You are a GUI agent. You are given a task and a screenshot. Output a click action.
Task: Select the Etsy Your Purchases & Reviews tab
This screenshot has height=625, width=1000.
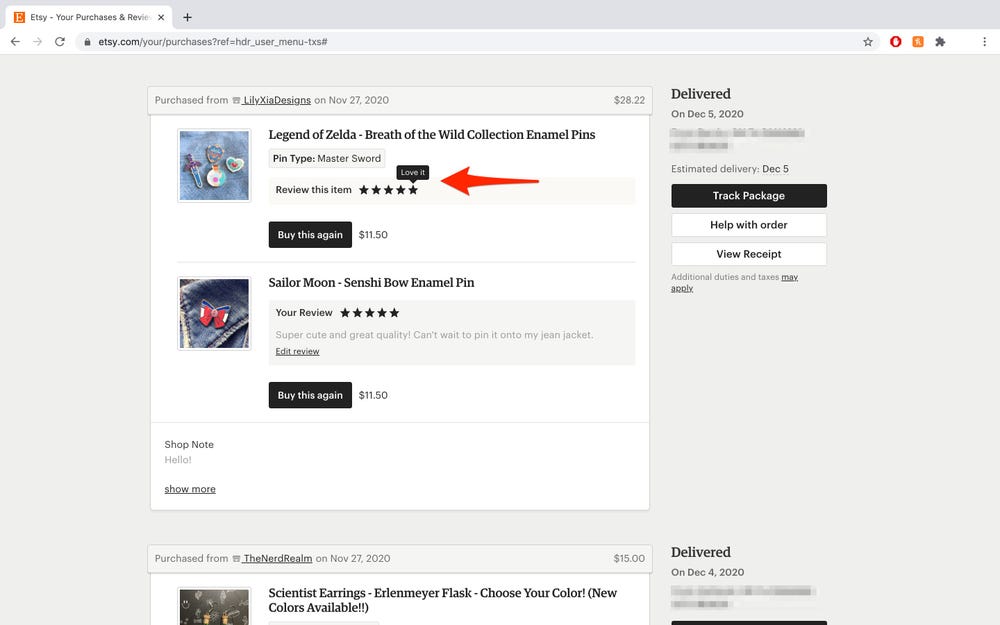pos(89,17)
